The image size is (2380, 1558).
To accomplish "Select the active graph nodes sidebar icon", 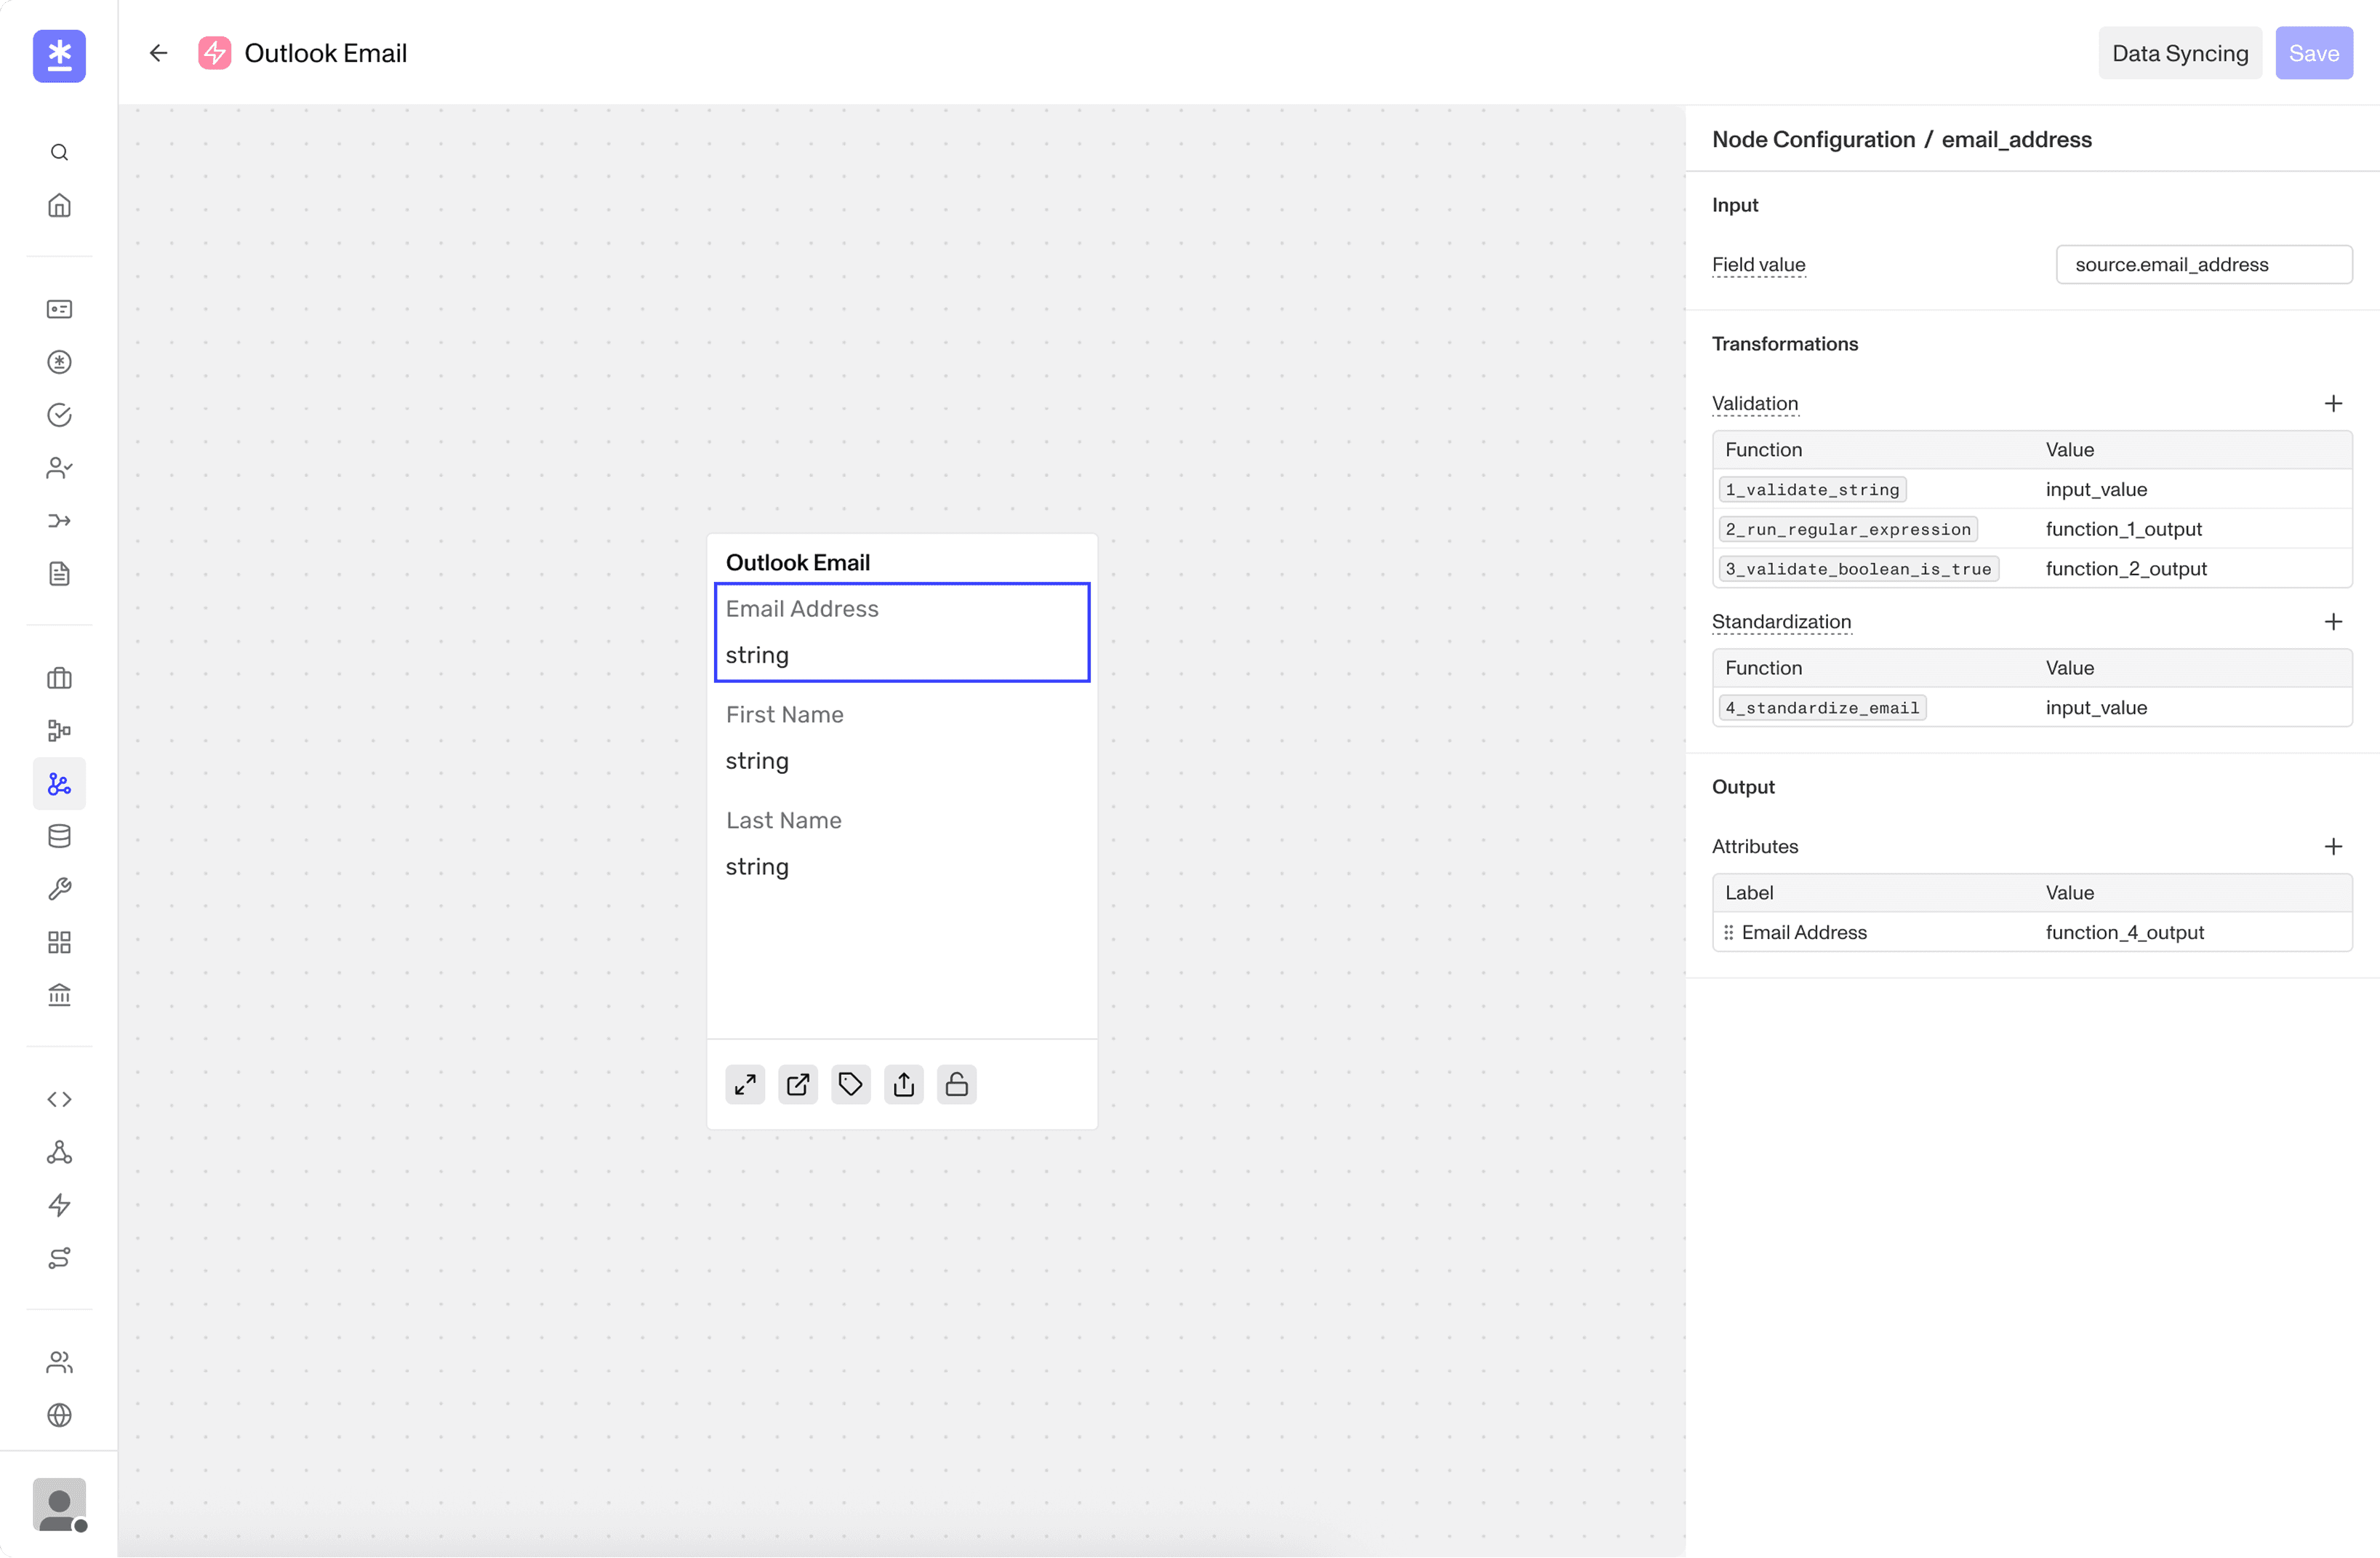I will [x=59, y=784].
